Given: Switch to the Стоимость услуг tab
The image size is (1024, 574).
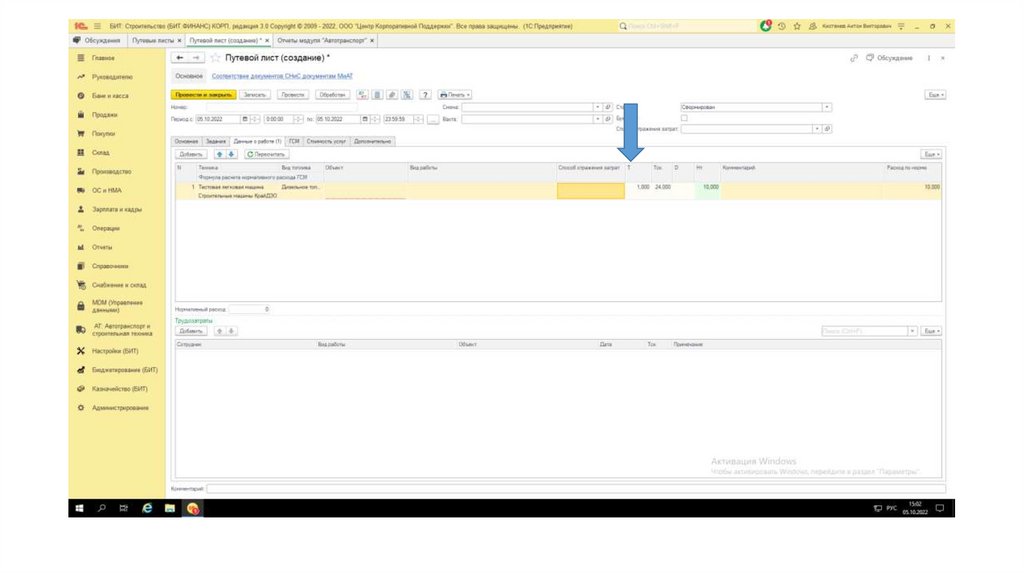Looking at the screenshot, I should coord(326,142).
